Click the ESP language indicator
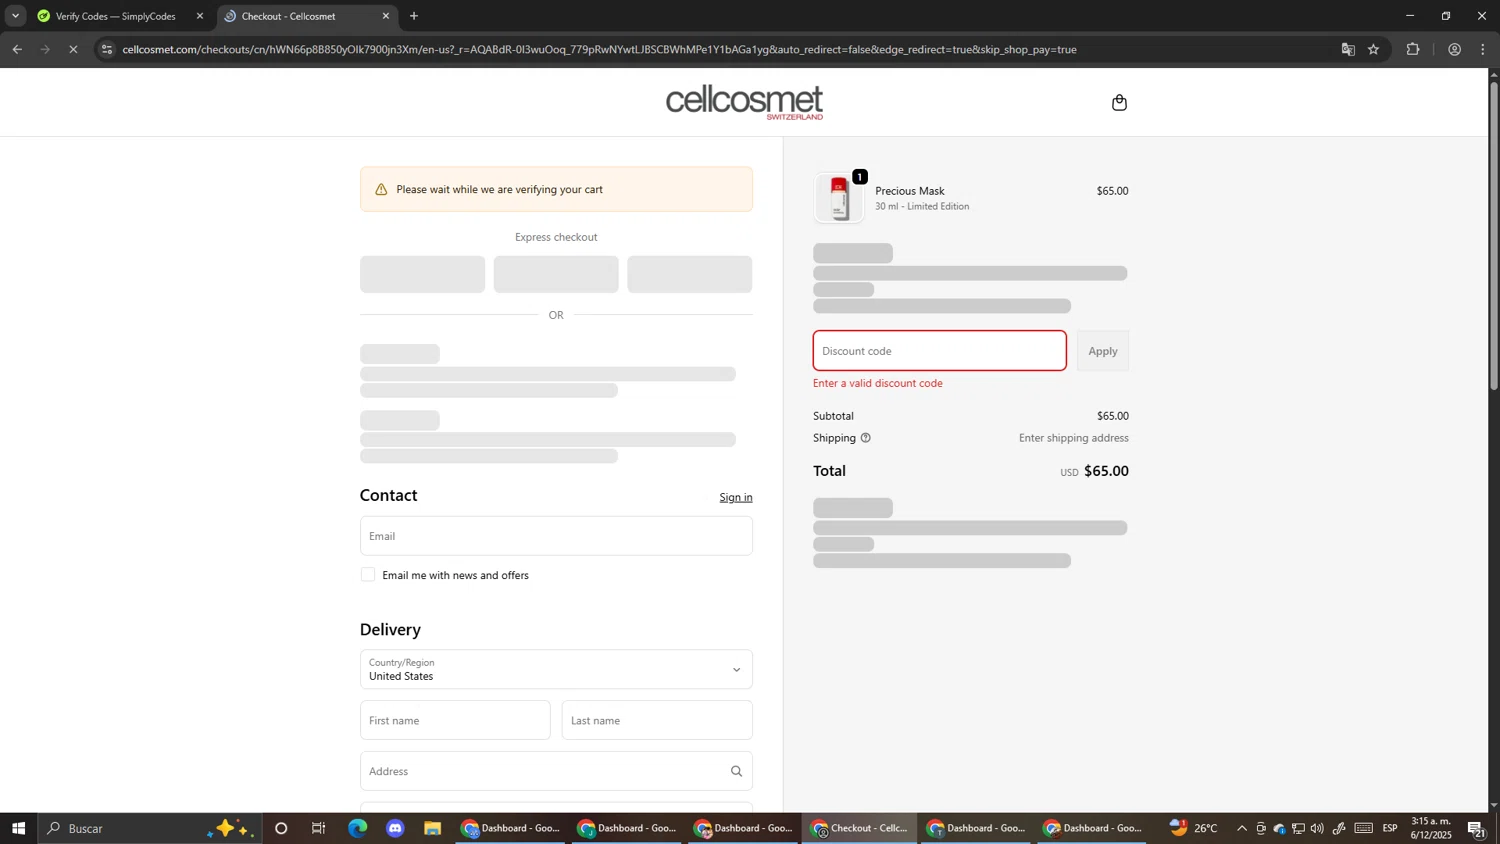Viewport: 1500px width, 844px height. click(x=1390, y=828)
